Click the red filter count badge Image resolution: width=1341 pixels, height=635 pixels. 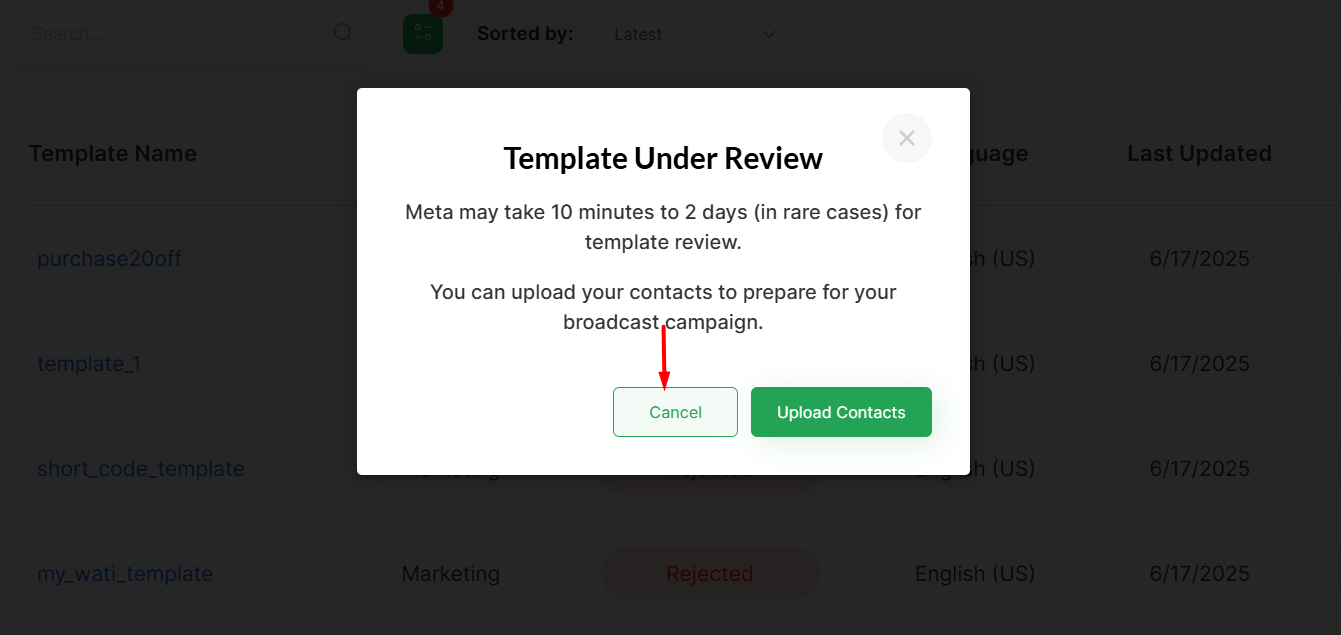pos(441,6)
